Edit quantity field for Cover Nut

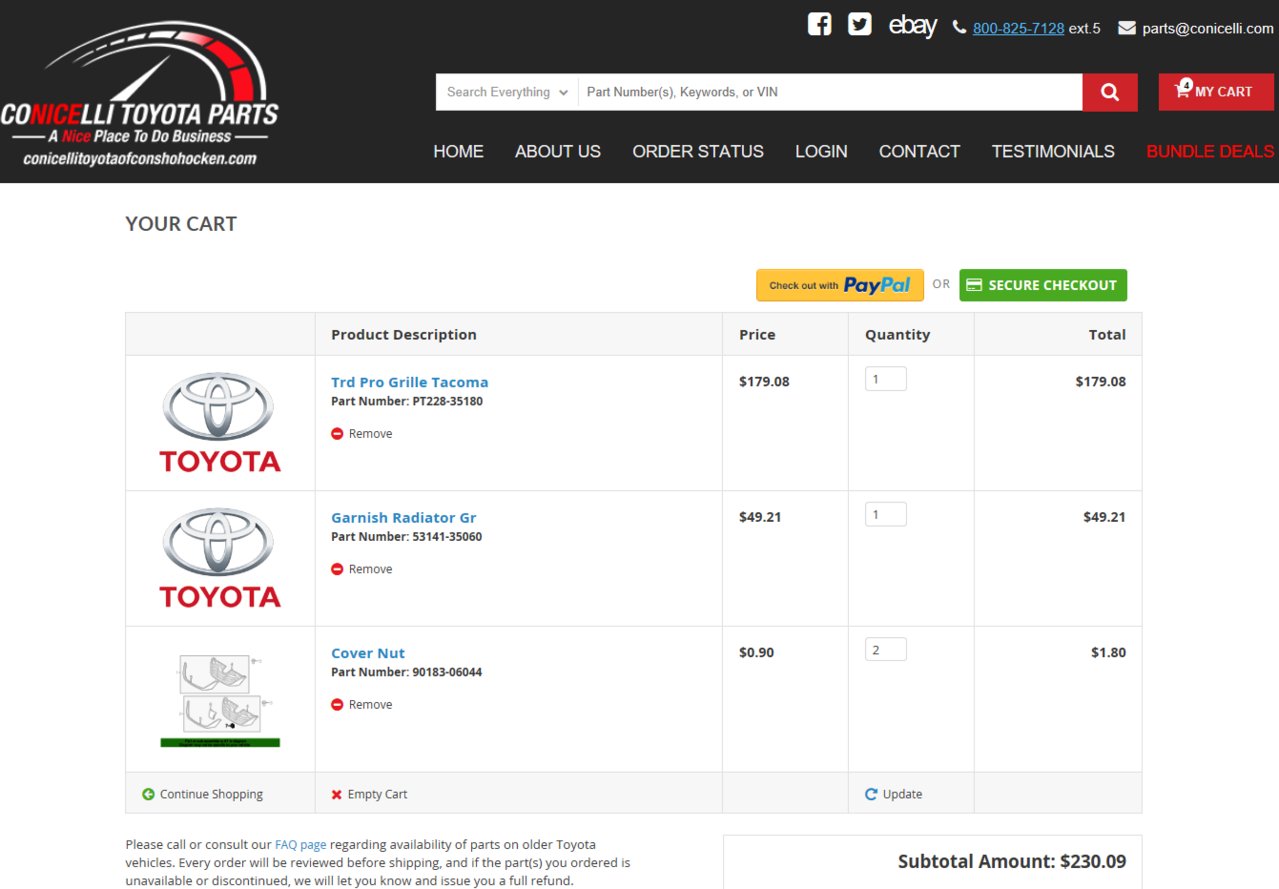pyautogui.click(x=886, y=650)
